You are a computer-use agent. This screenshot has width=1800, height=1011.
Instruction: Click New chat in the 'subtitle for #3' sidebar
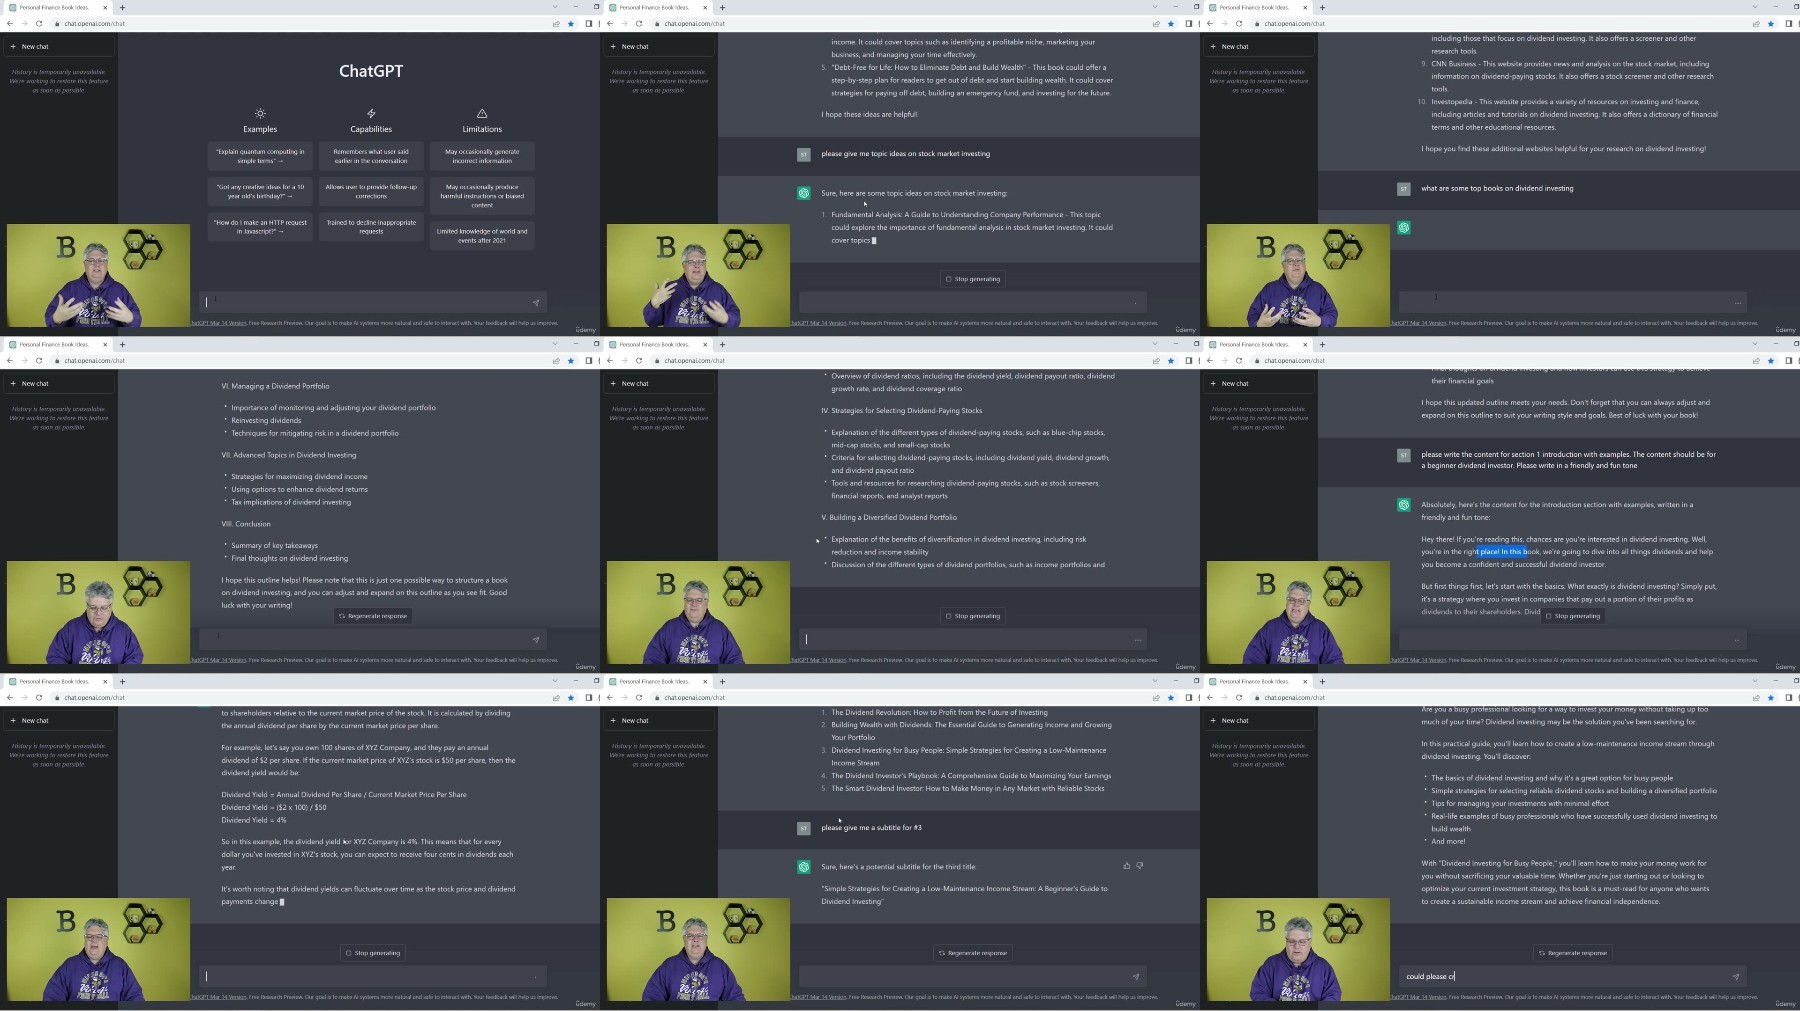click(x=658, y=720)
